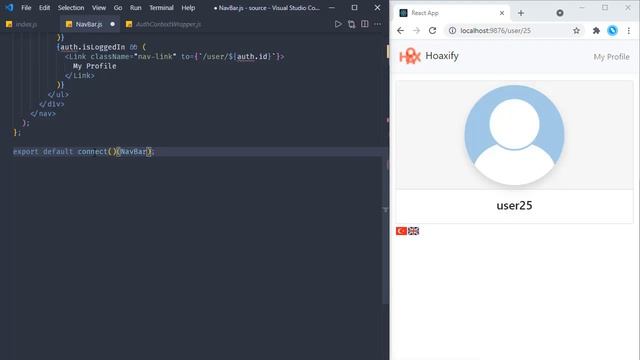Screen dimensions: 640x360
Task: Open the Terminal menu
Action: click(x=161, y=8)
